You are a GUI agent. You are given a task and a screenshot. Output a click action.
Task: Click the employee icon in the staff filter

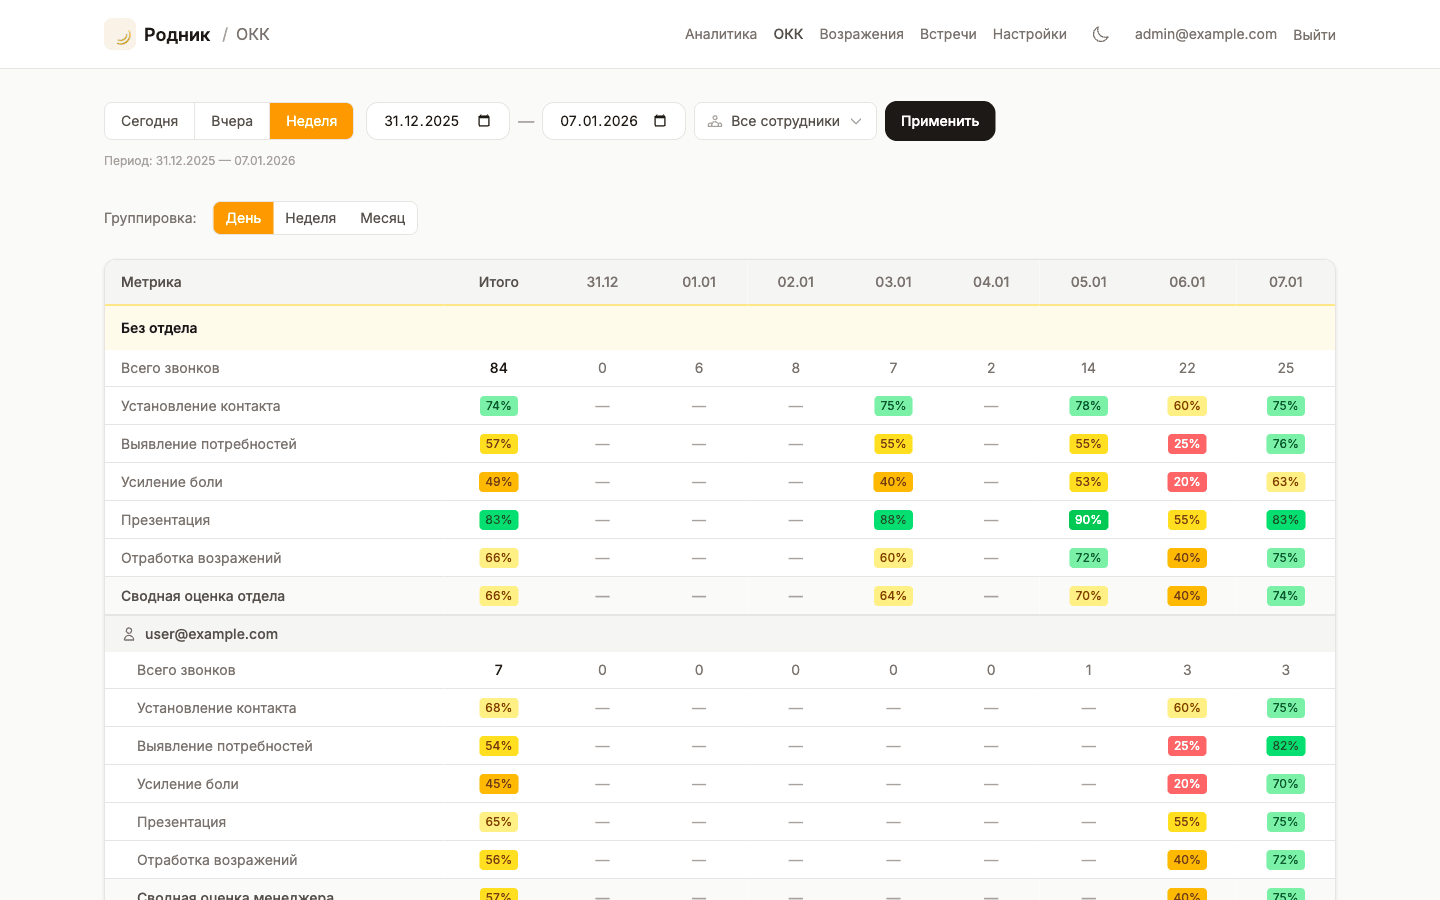(715, 121)
